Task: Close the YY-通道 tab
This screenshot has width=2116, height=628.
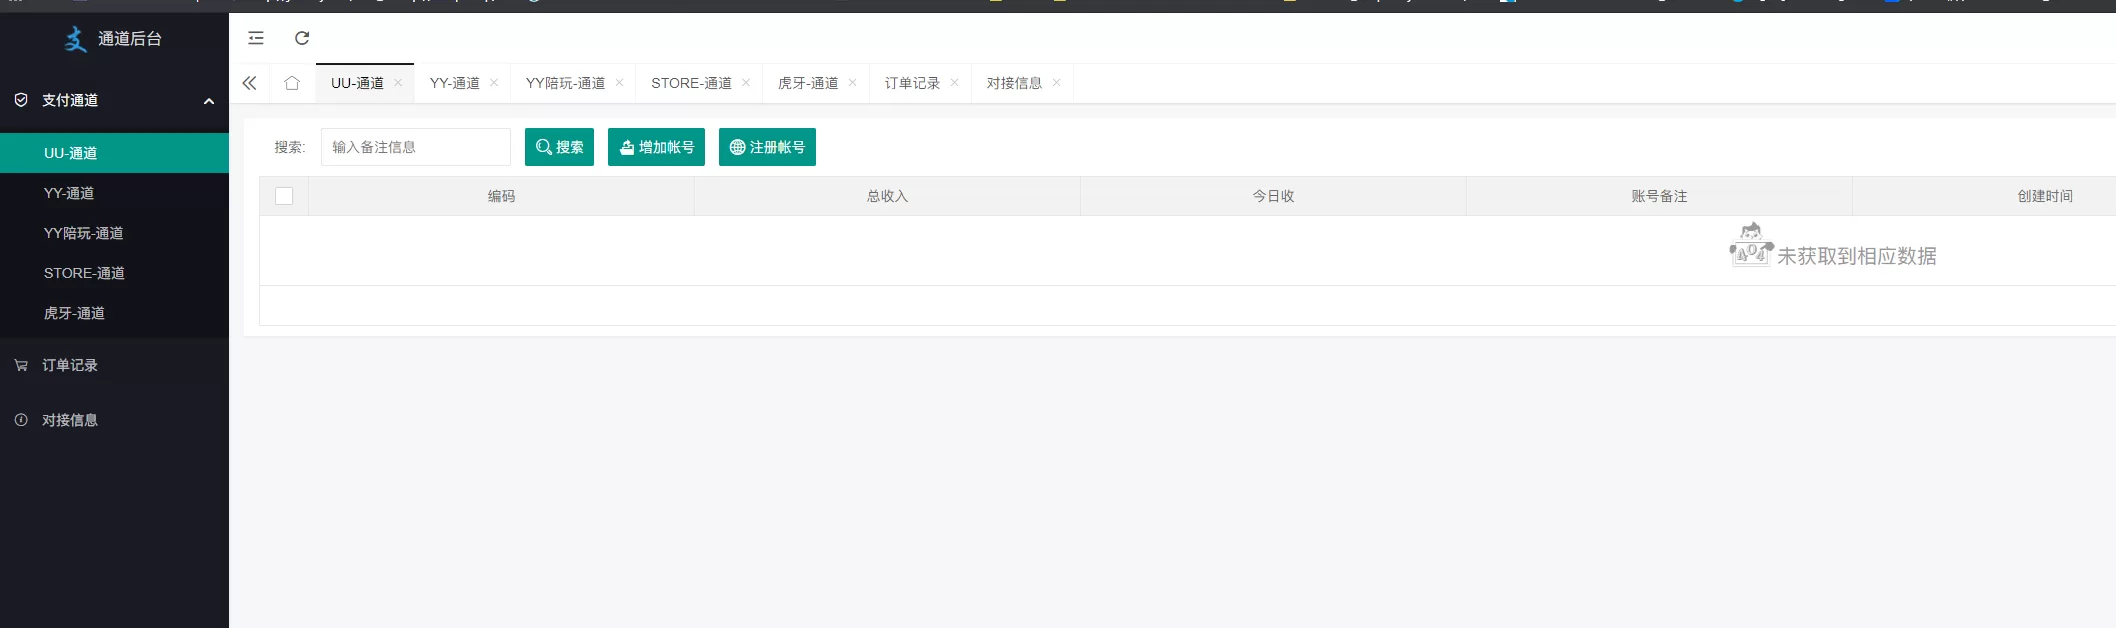Action: pyautogui.click(x=494, y=83)
